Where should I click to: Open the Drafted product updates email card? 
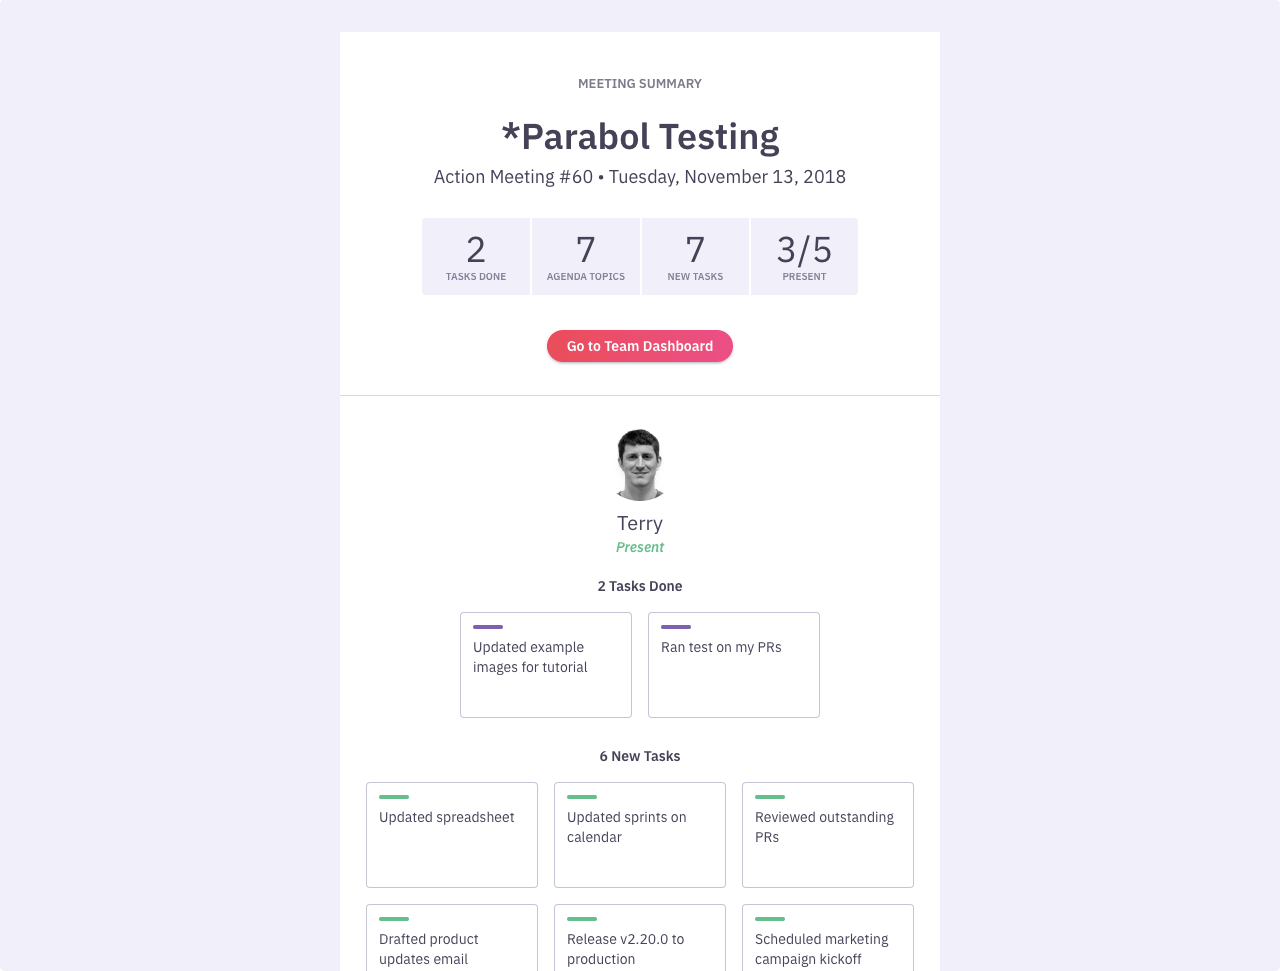tap(452, 940)
